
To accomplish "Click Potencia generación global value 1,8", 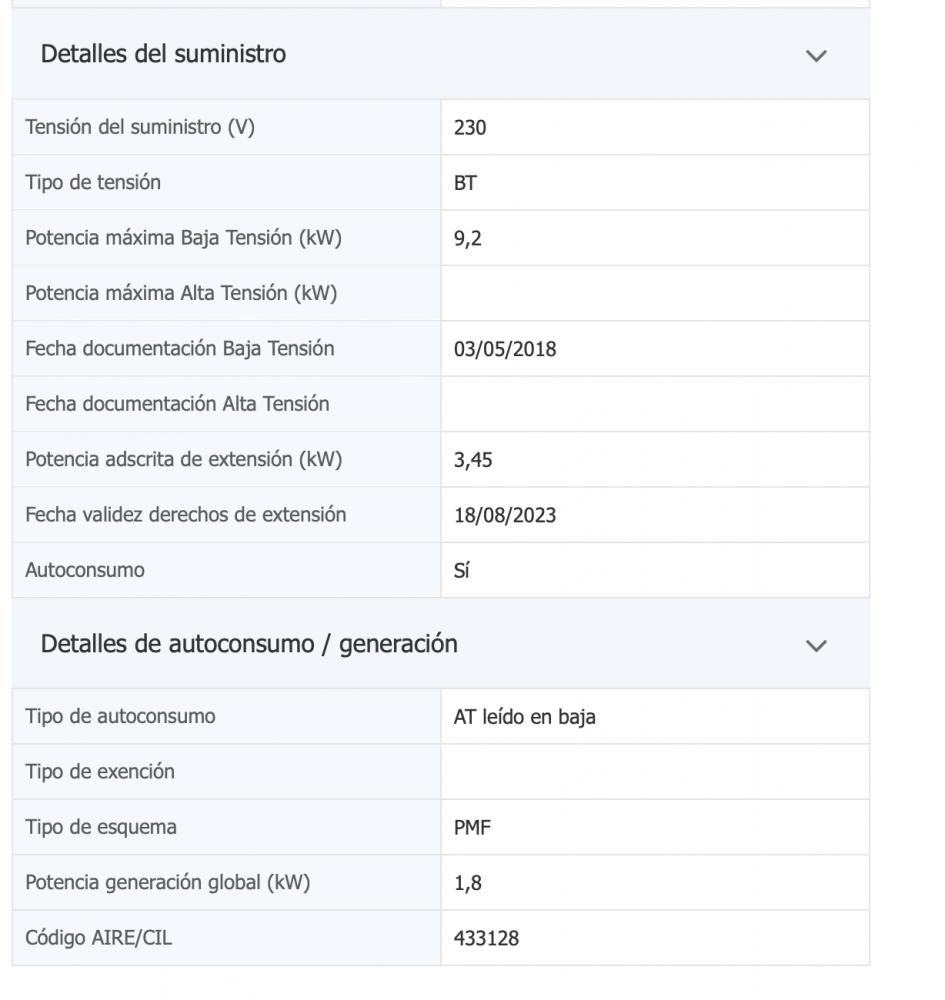I will 467,883.
